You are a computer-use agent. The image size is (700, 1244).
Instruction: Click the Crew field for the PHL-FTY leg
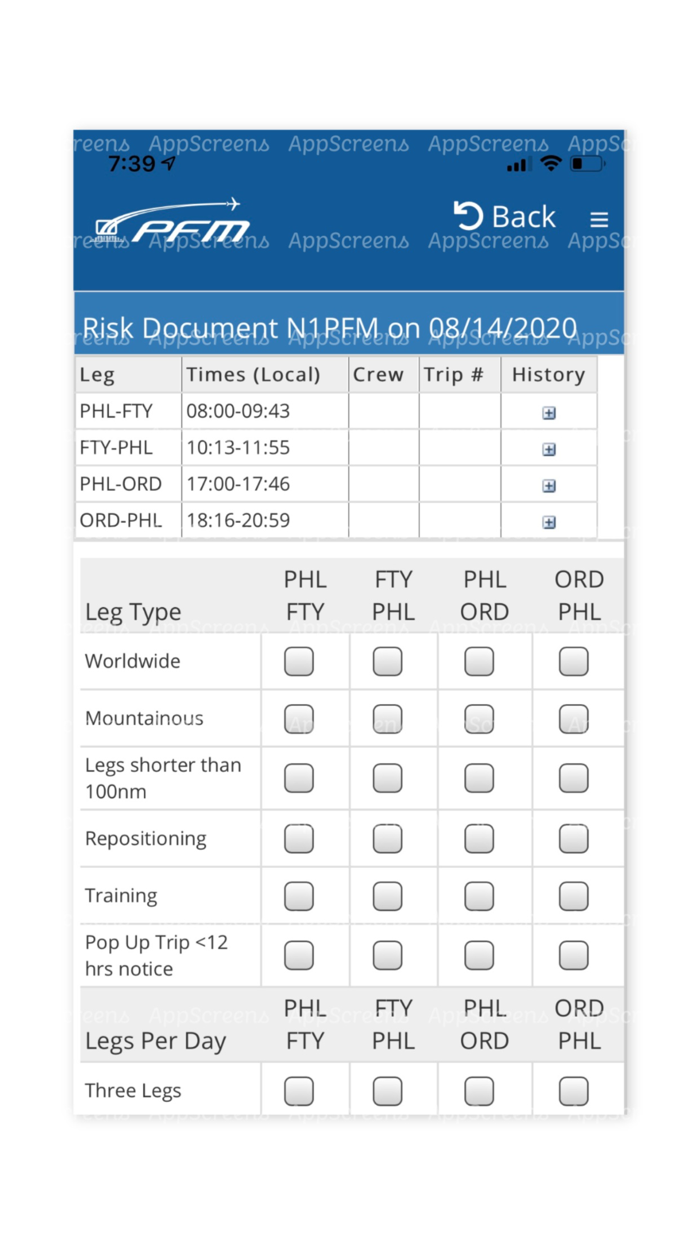click(x=383, y=411)
